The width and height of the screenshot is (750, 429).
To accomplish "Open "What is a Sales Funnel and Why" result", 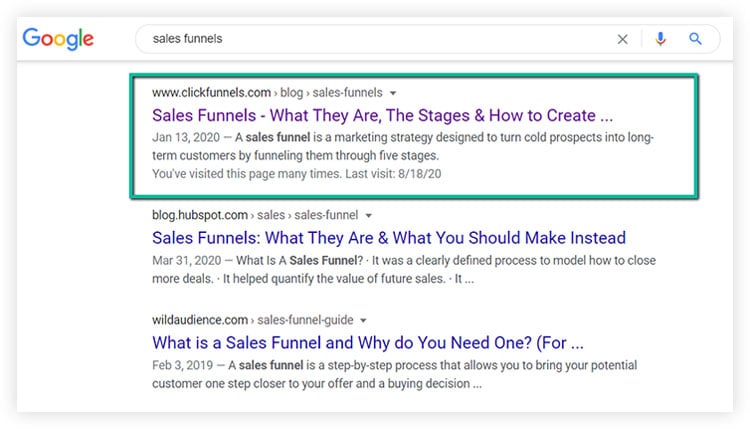I will (368, 344).
